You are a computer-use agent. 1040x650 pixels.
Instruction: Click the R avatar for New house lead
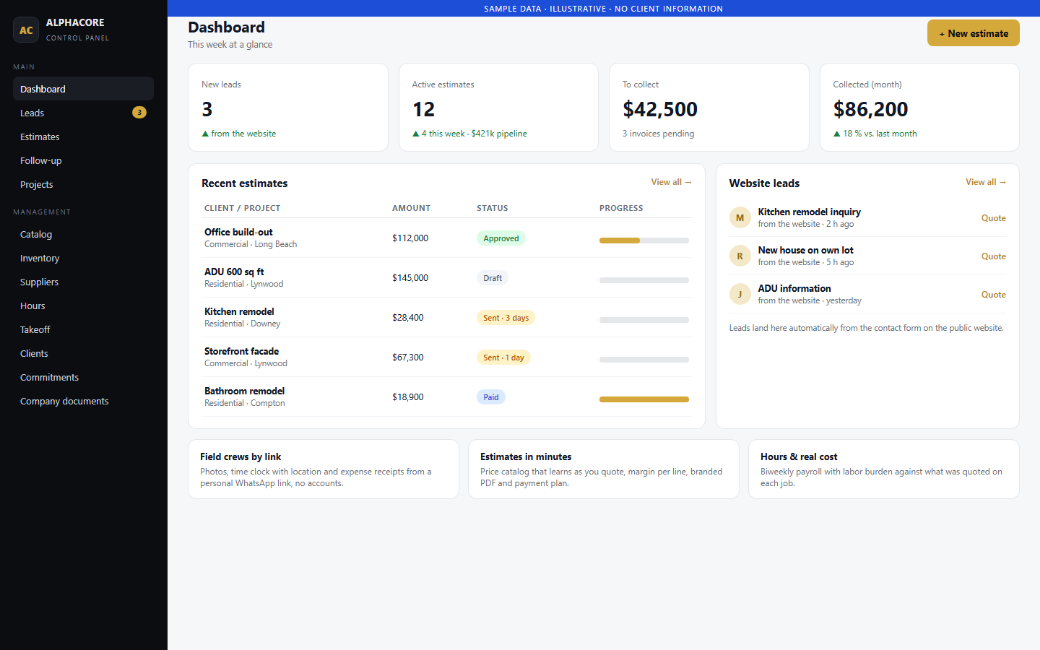pyautogui.click(x=740, y=256)
